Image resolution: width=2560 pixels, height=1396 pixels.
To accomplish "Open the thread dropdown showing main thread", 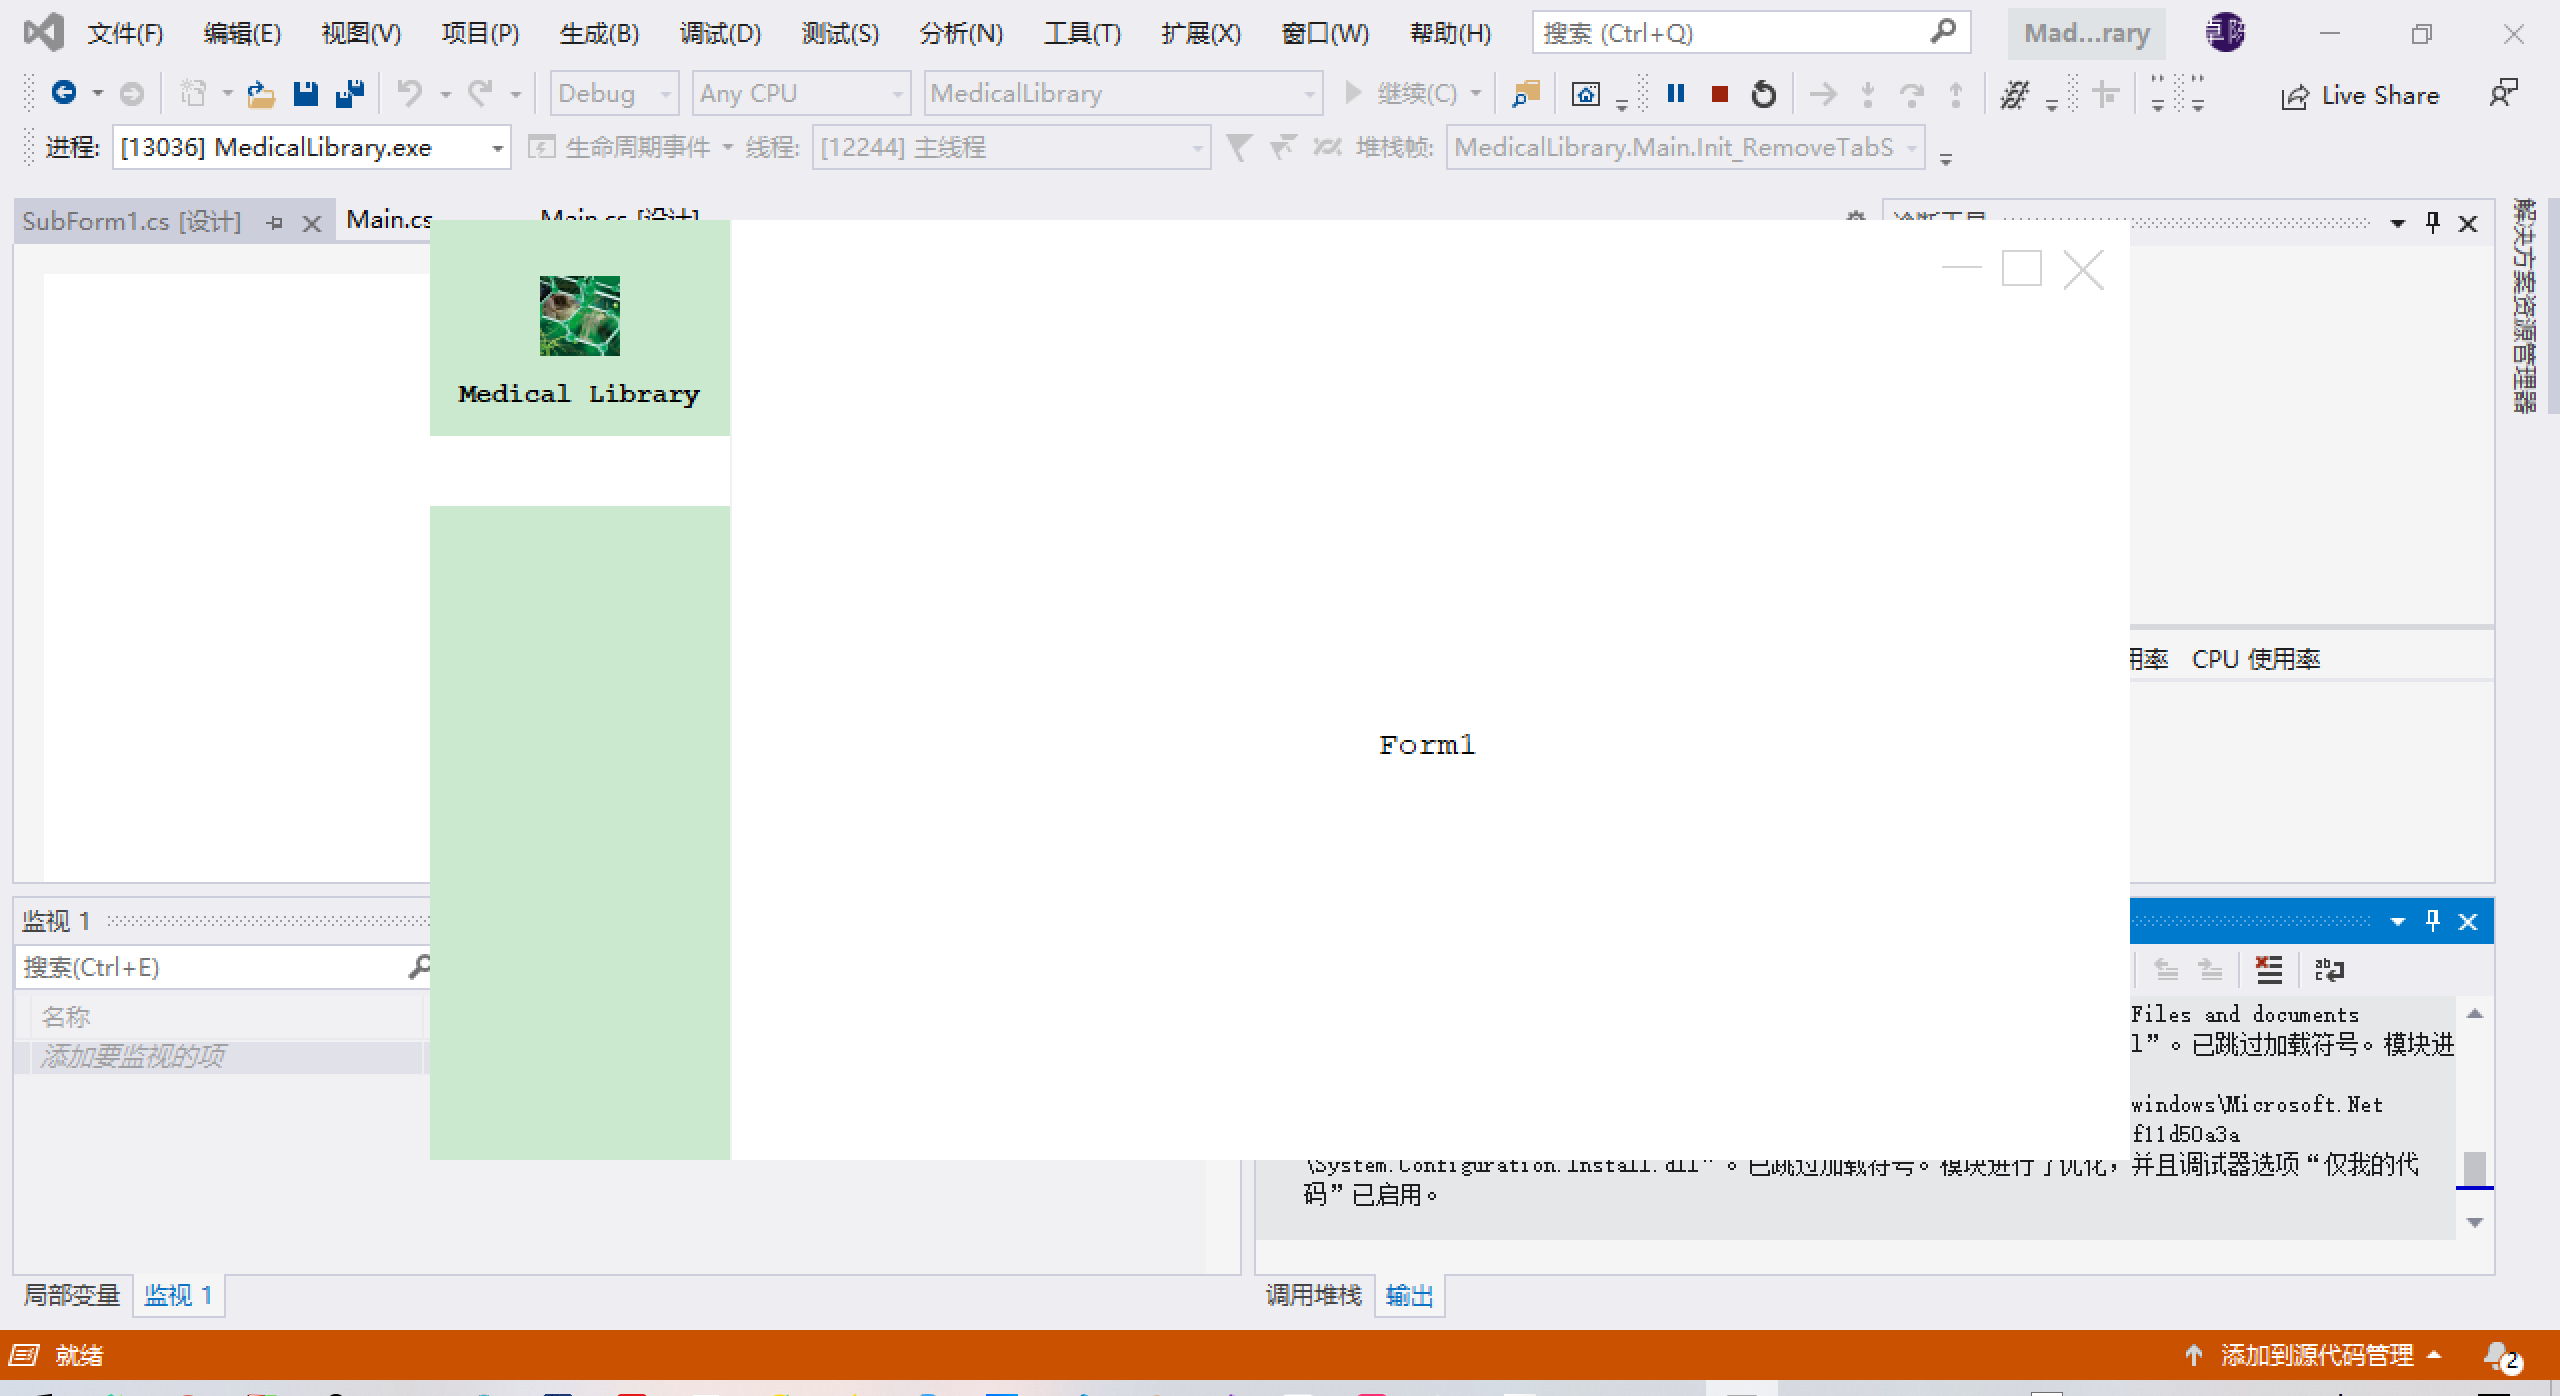I will [1011, 148].
